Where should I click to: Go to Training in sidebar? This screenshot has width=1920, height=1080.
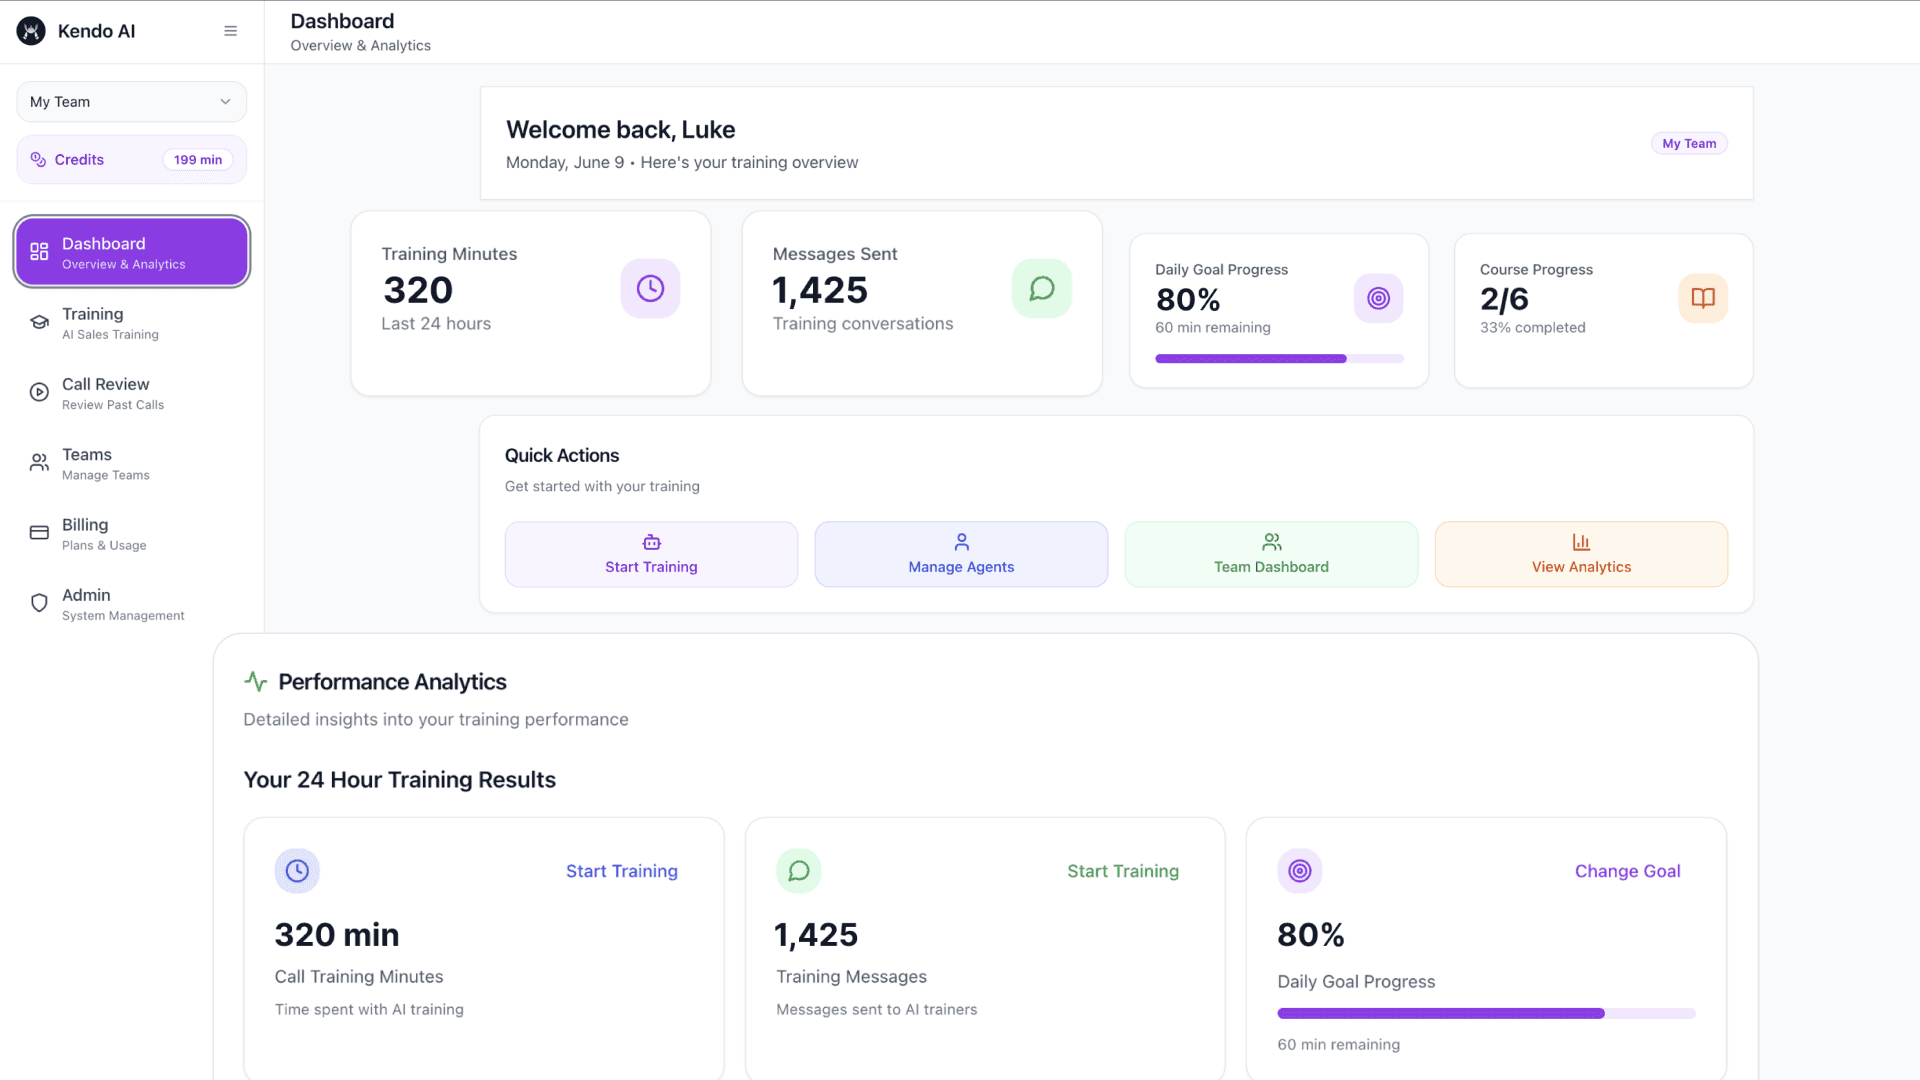click(131, 323)
